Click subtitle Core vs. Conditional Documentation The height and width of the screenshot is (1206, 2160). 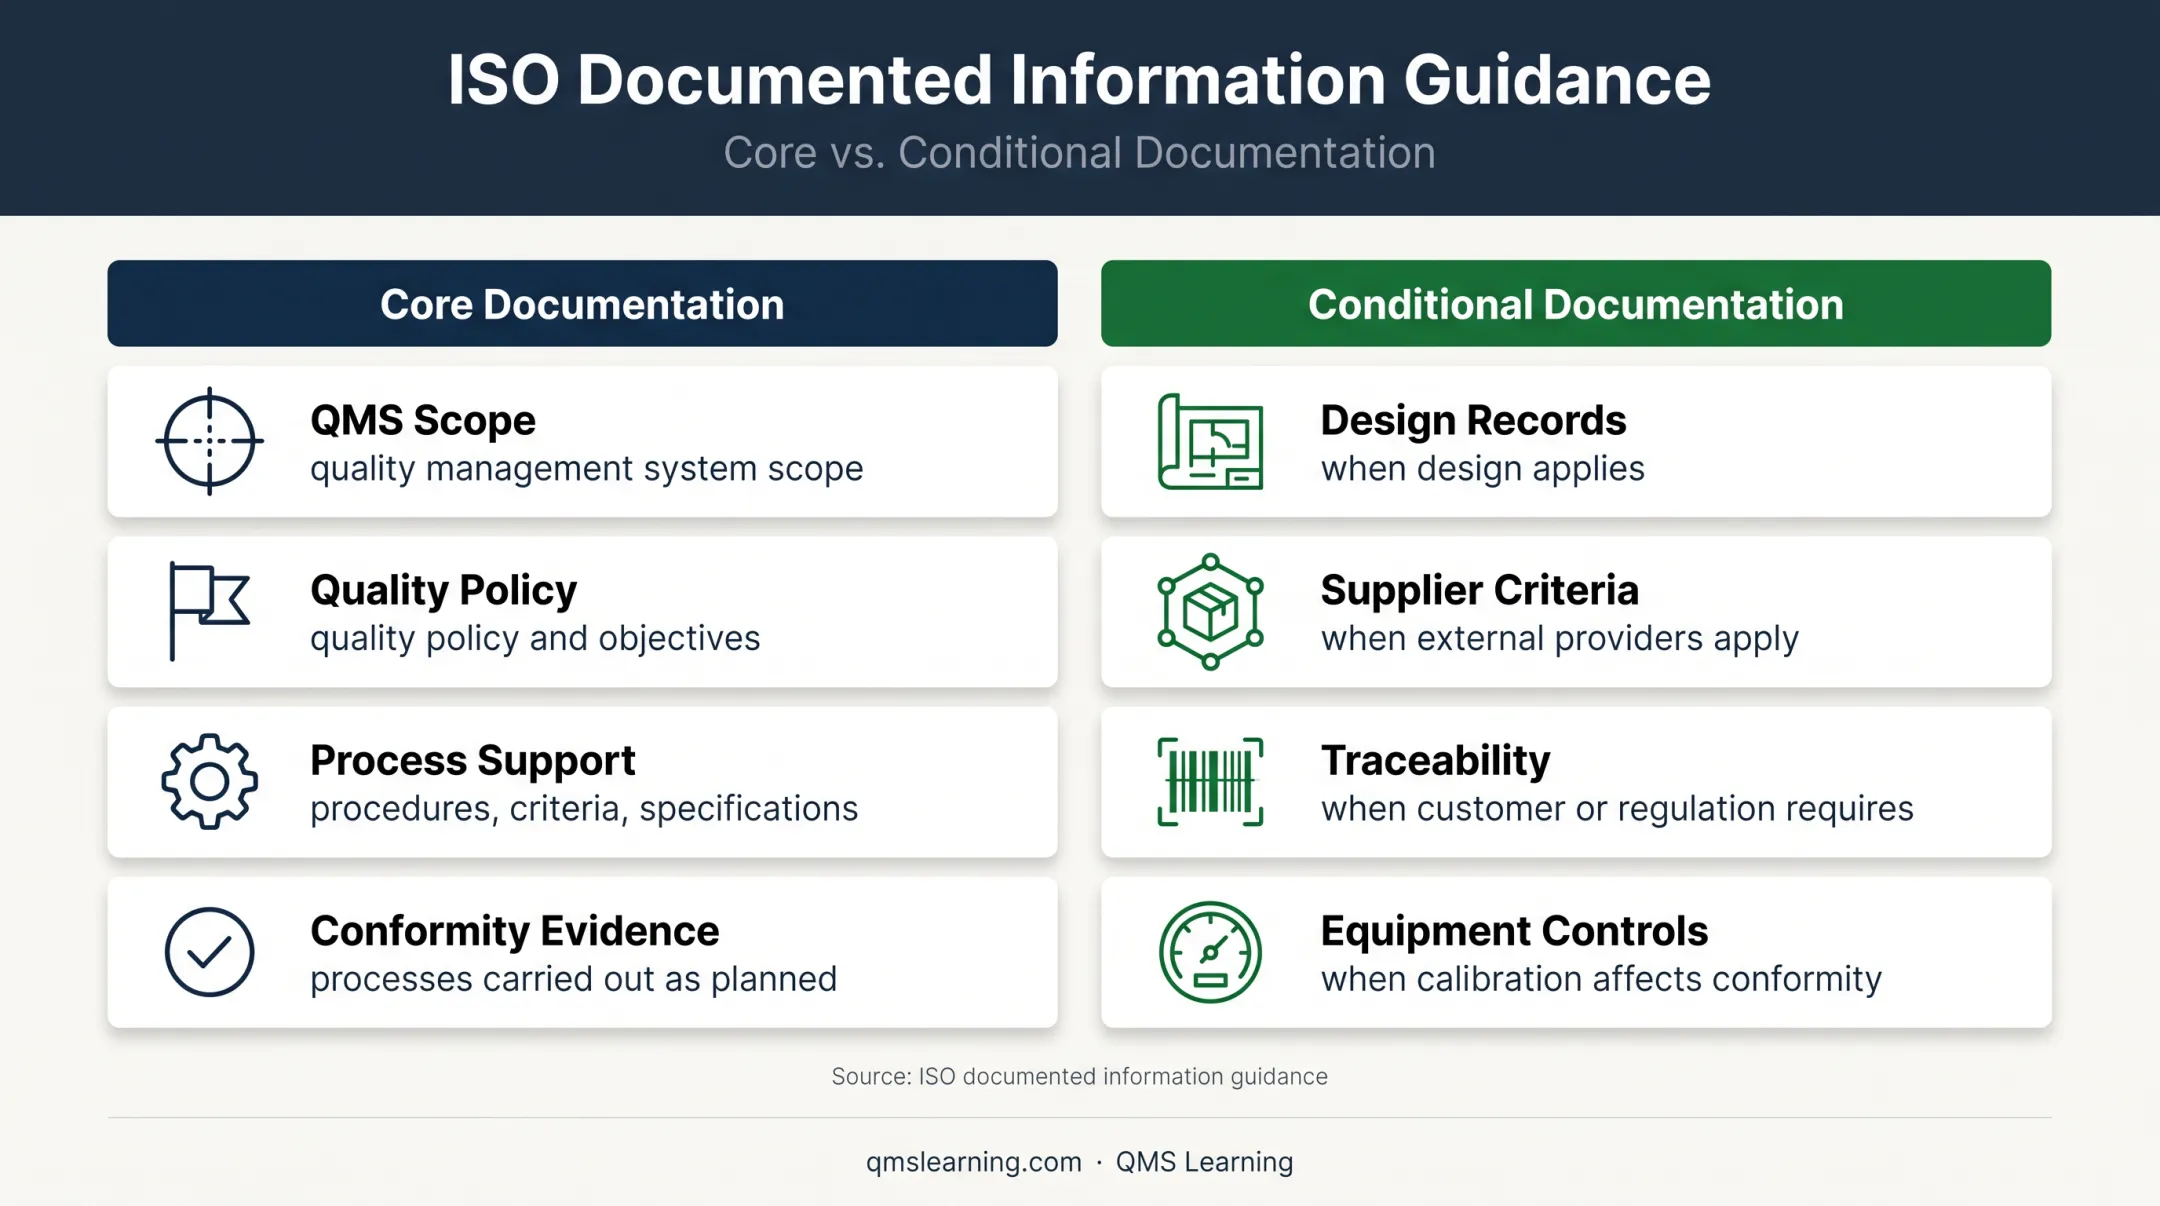tap(1079, 153)
